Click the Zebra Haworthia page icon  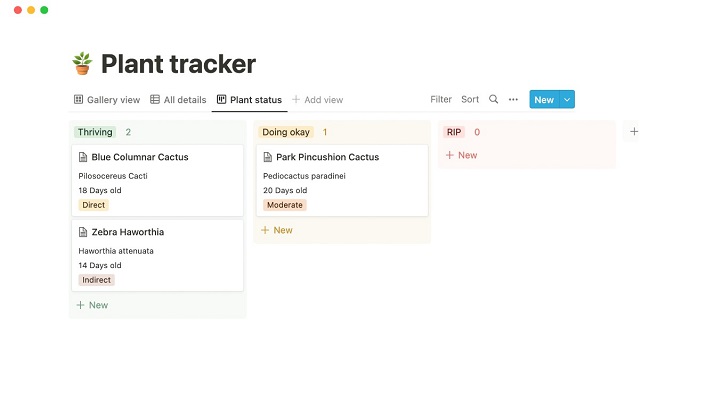click(84, 232)
